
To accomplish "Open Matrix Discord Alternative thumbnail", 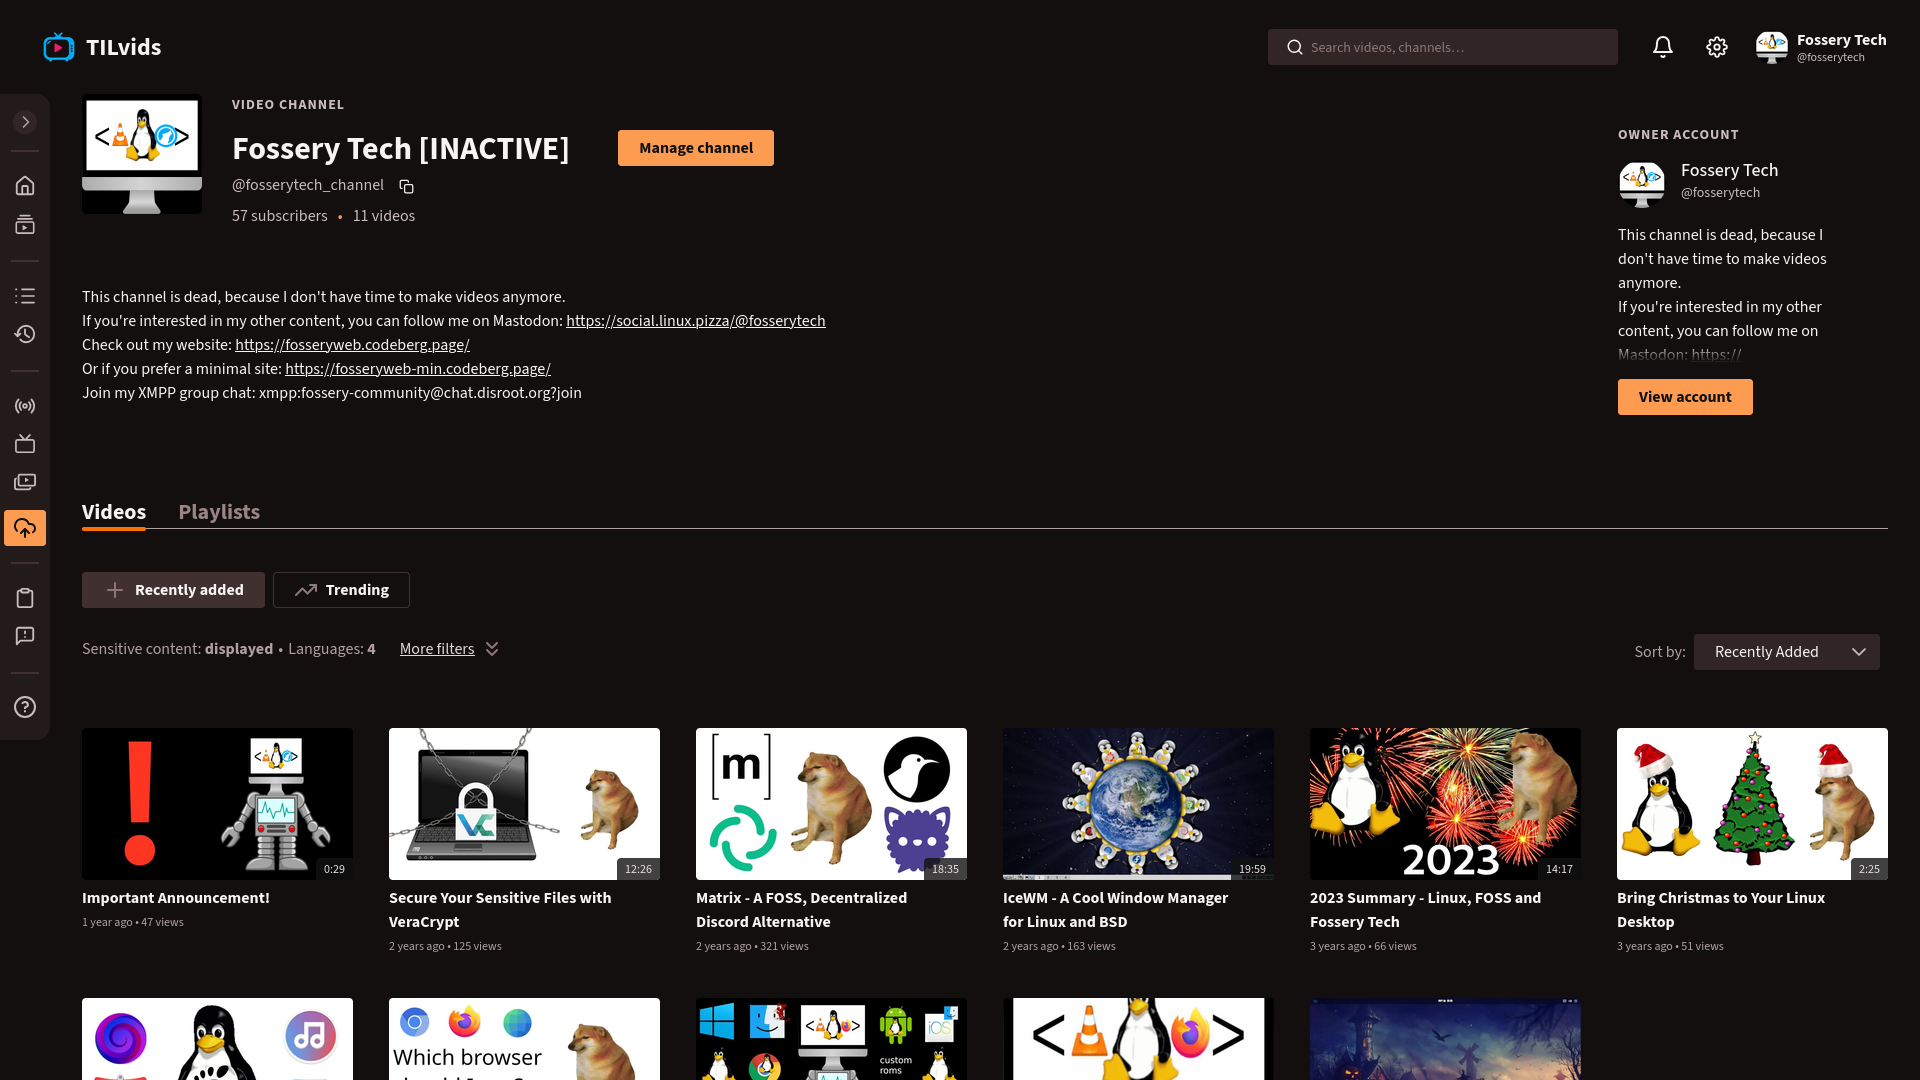I will 831,804.
